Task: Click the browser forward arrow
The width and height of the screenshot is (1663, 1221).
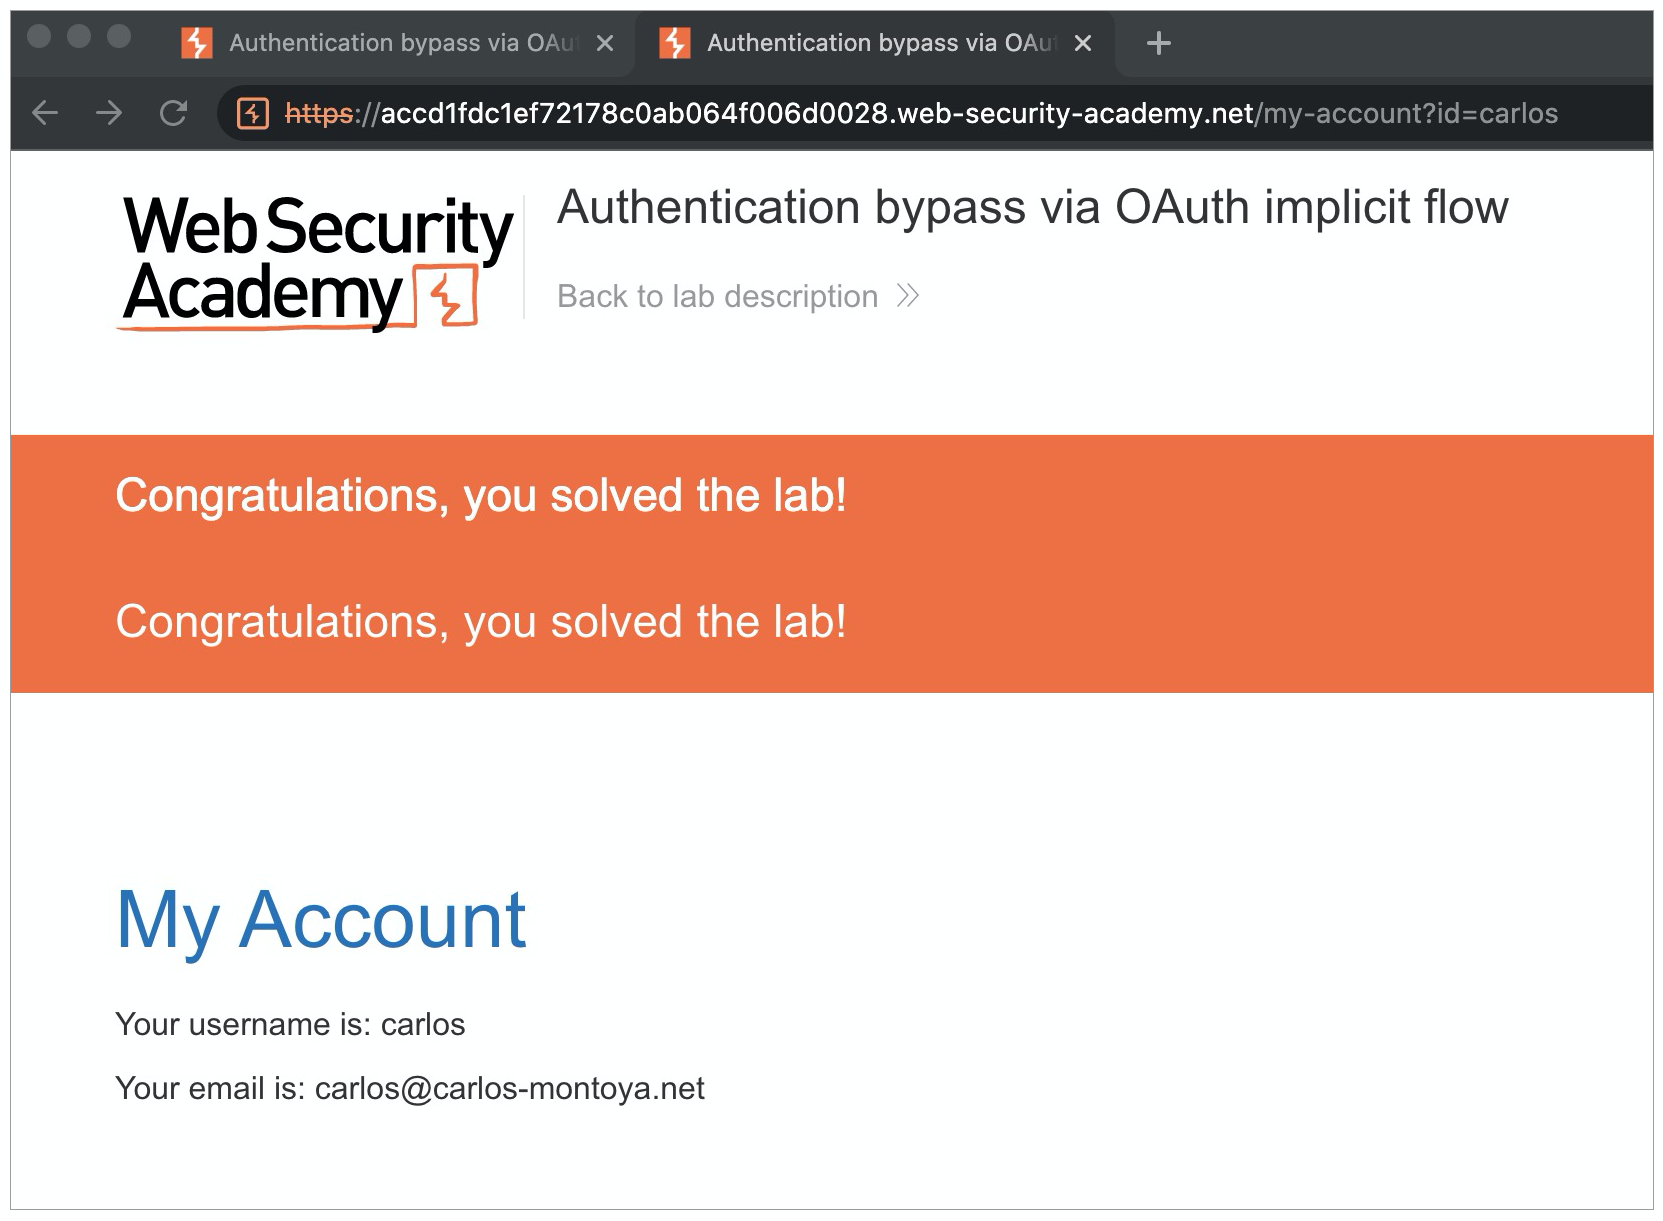Action: pyautogui.click(x=109, y=114)
